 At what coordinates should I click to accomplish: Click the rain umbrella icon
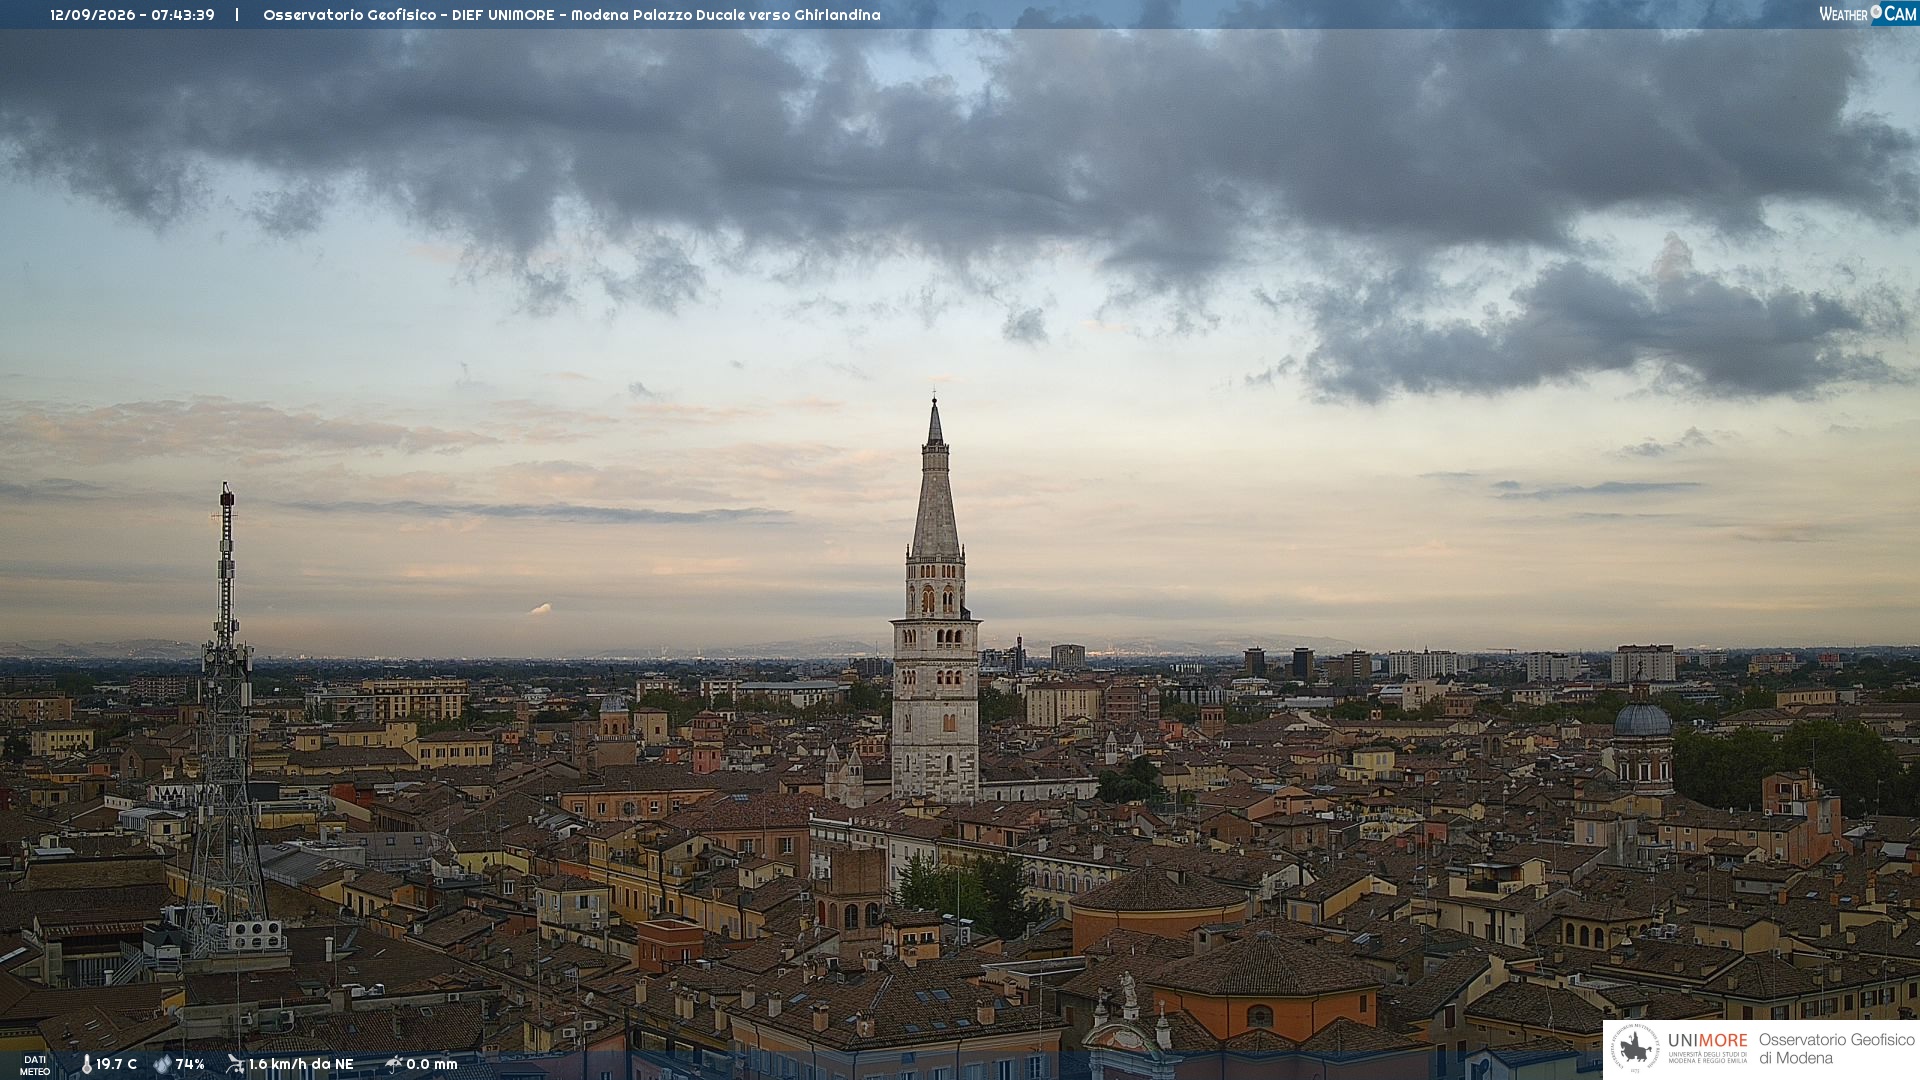tap(394, 1064)
